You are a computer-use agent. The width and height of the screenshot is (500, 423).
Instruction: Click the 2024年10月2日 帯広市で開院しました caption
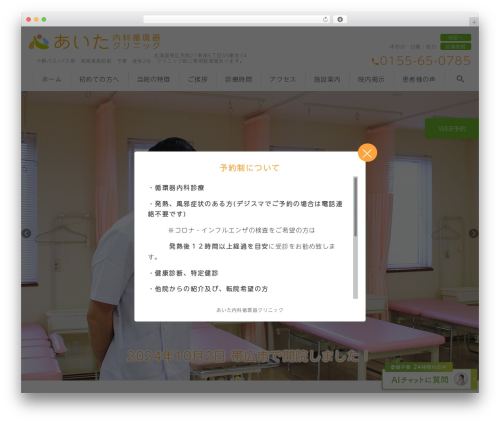pos(248,356)
